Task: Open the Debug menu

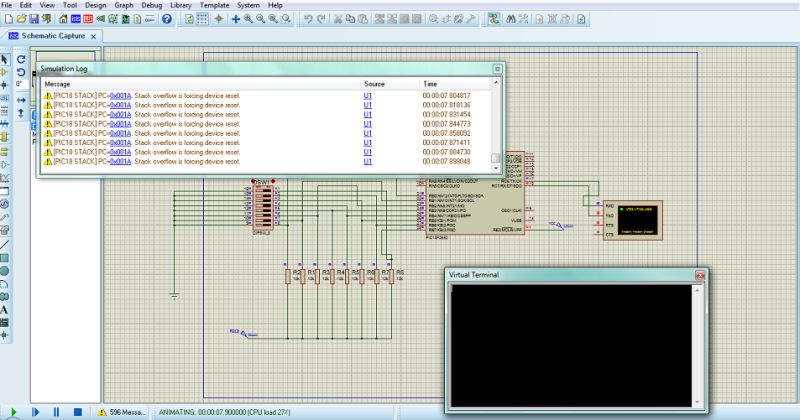Action: [x=151, y=5]
